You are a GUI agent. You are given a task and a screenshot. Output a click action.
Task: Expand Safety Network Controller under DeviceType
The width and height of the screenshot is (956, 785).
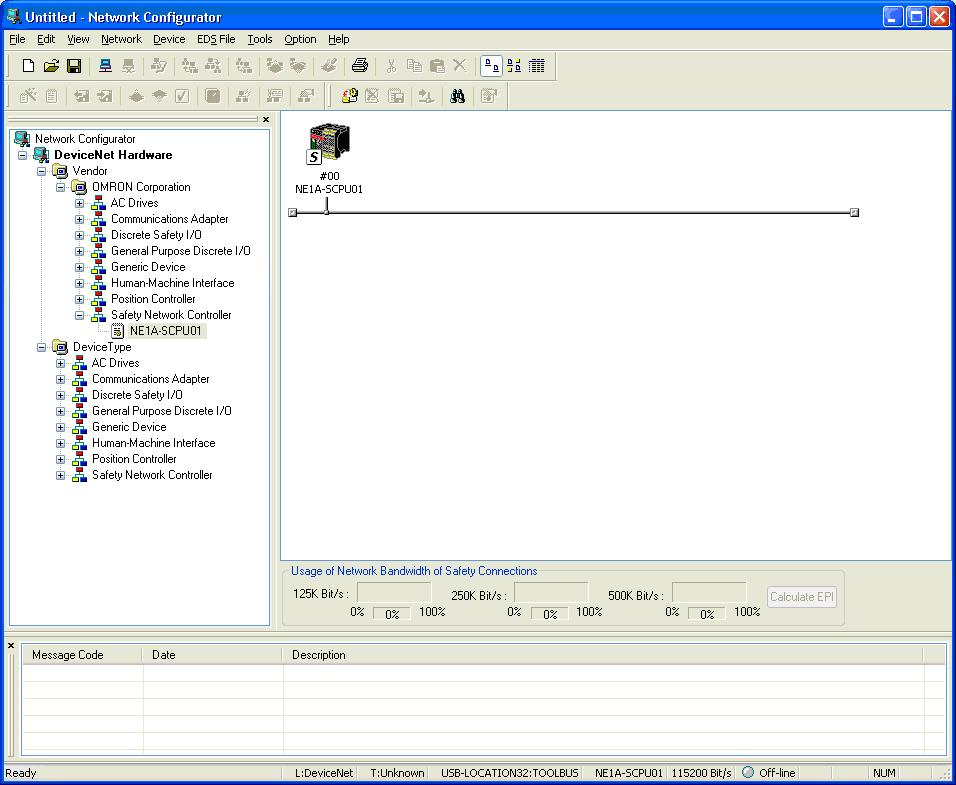click(60, 475)
